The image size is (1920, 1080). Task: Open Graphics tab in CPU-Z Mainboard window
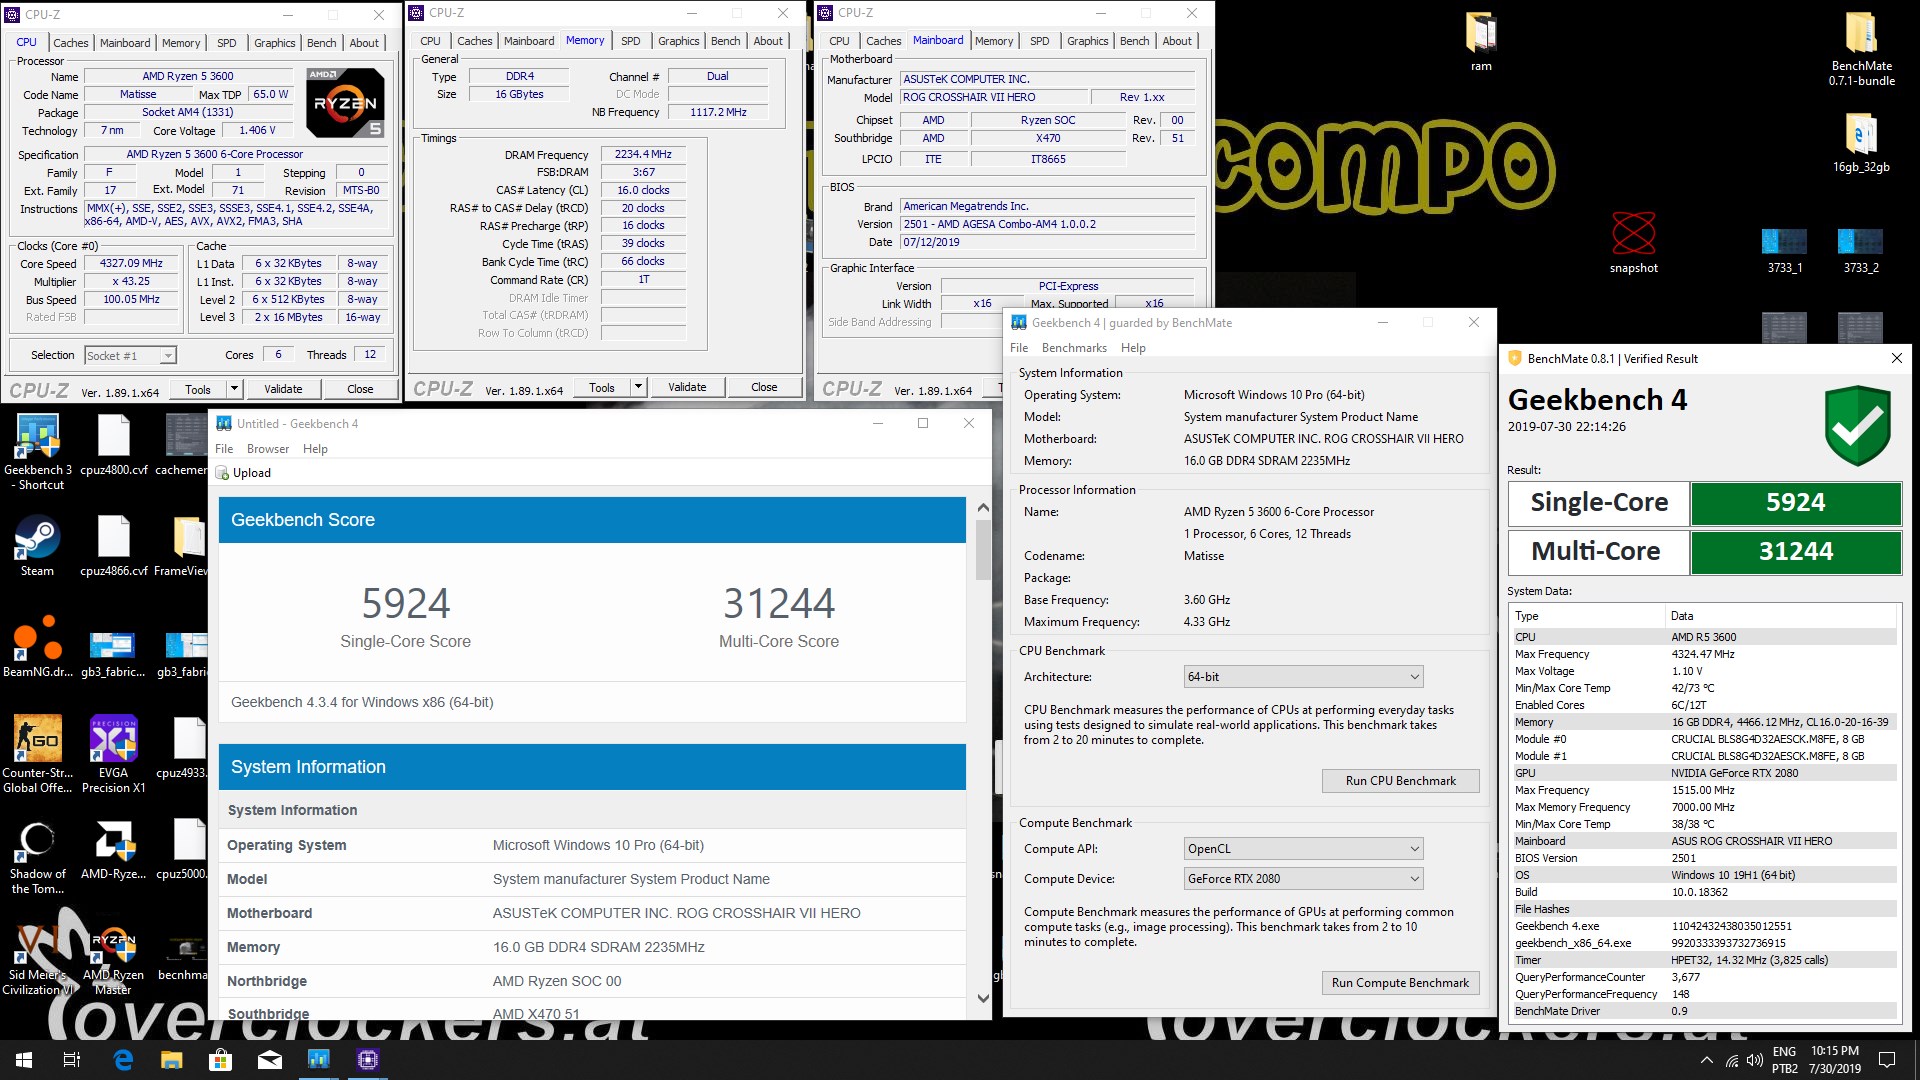(x=1087, y=41)
